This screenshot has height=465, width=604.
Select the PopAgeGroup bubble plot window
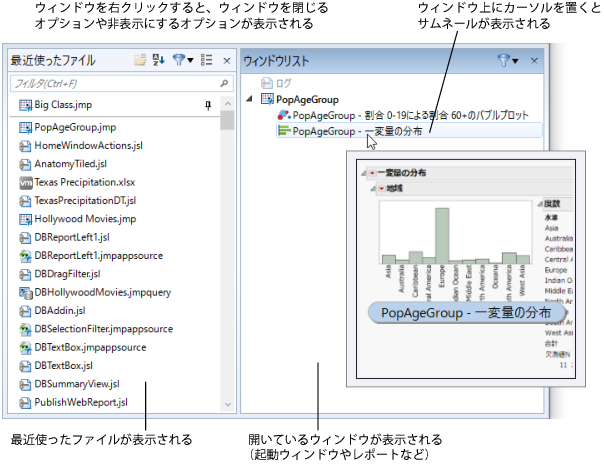pos(403,115)
